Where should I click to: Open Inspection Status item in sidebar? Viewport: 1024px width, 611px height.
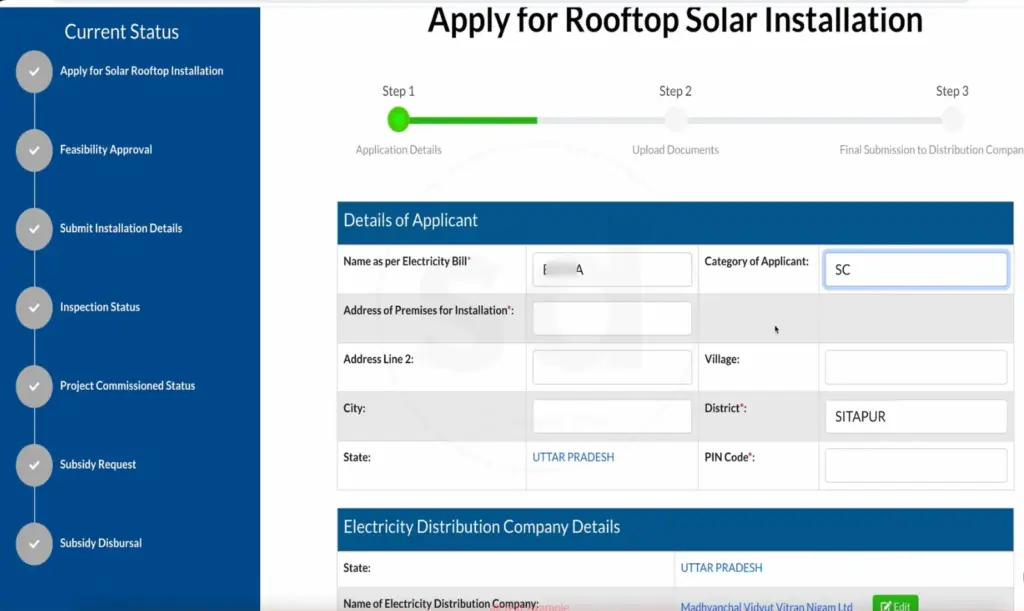click(x=100, y=307)
